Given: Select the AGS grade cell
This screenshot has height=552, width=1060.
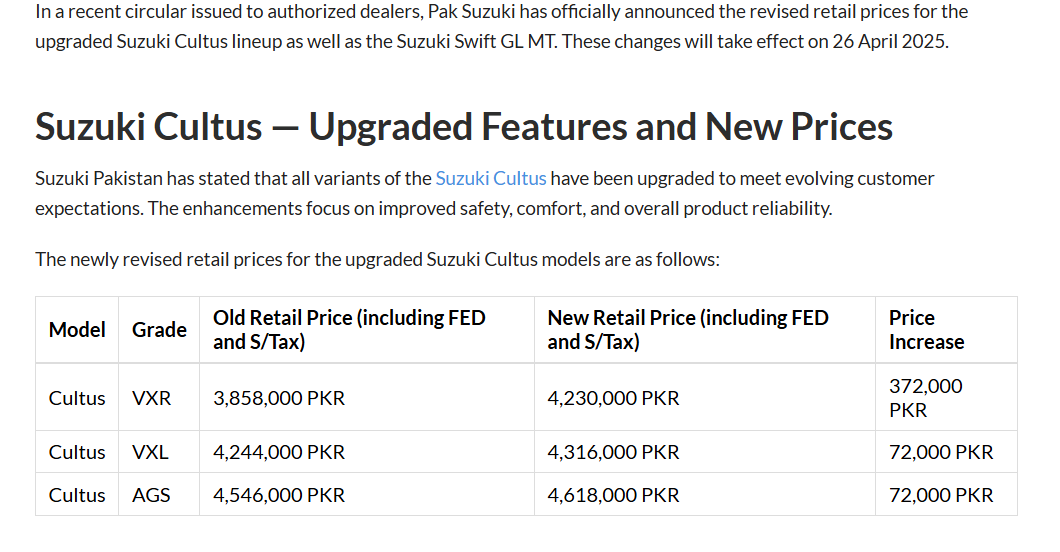Looking at the screenshot, I should [159, 495].
